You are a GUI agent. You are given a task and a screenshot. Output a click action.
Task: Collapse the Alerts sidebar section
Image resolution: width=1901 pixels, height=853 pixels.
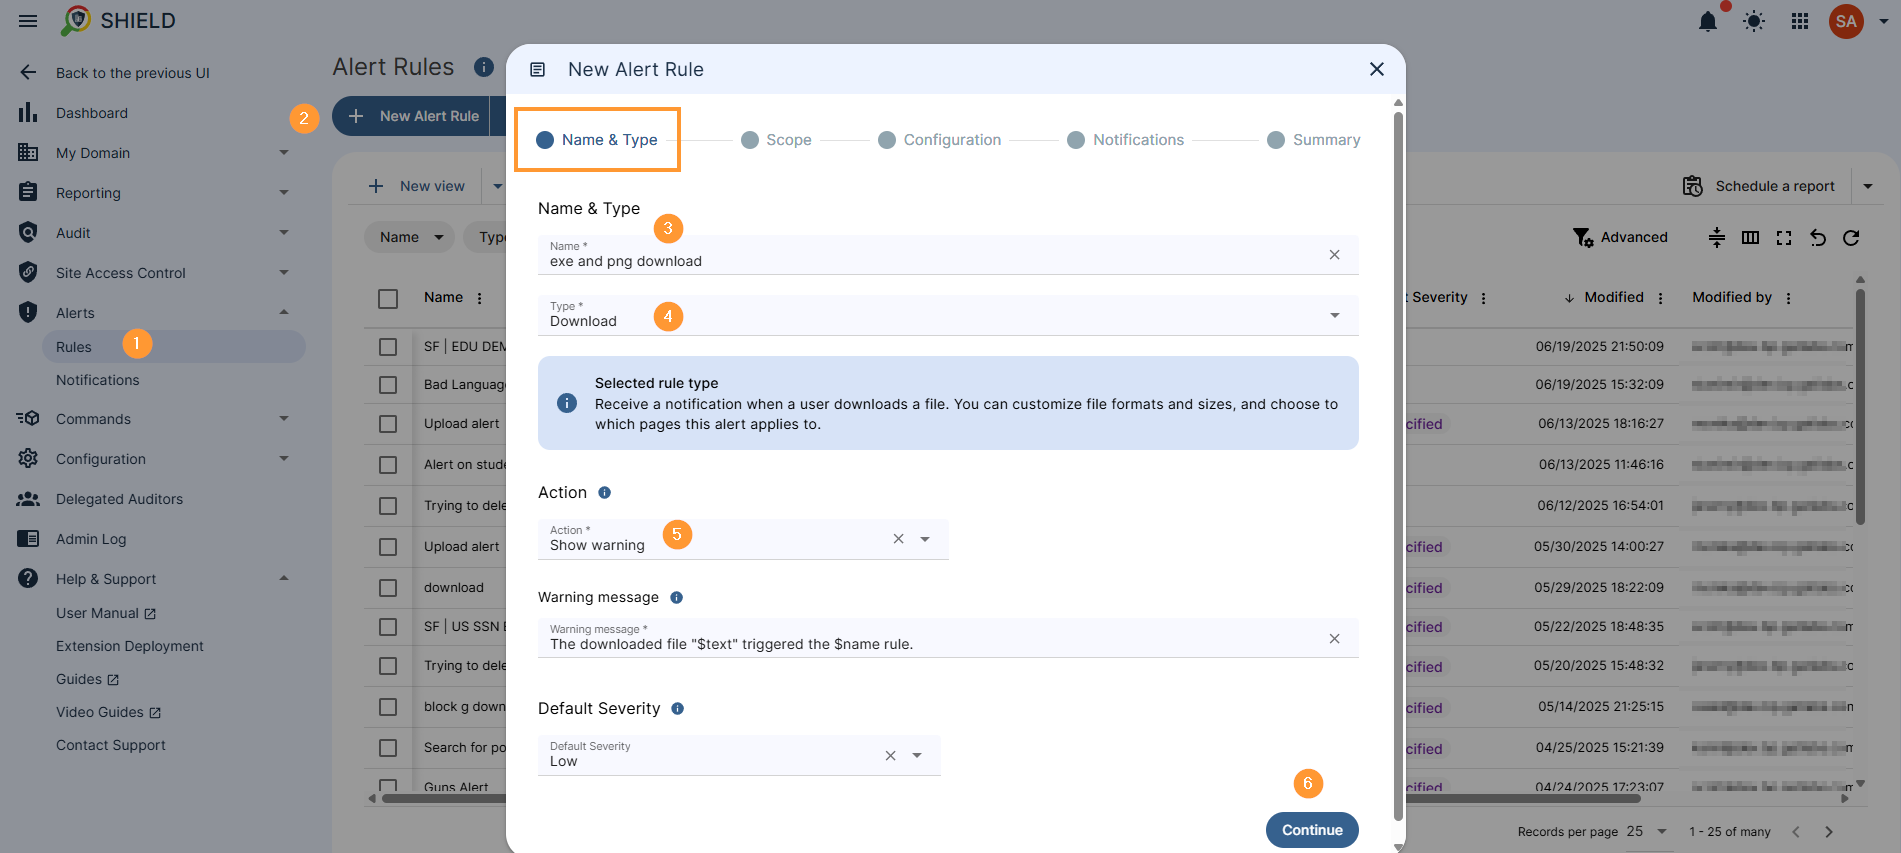point(283,313)
